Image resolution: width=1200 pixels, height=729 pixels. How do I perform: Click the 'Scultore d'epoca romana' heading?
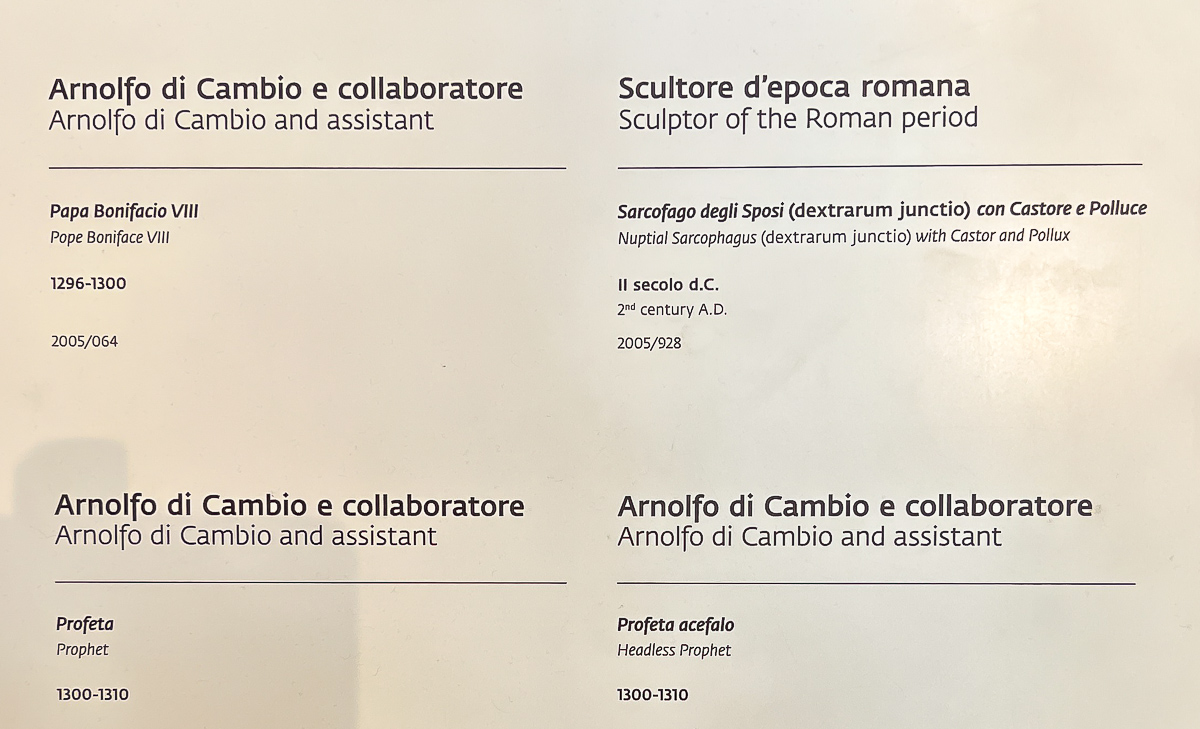point(794,88)
